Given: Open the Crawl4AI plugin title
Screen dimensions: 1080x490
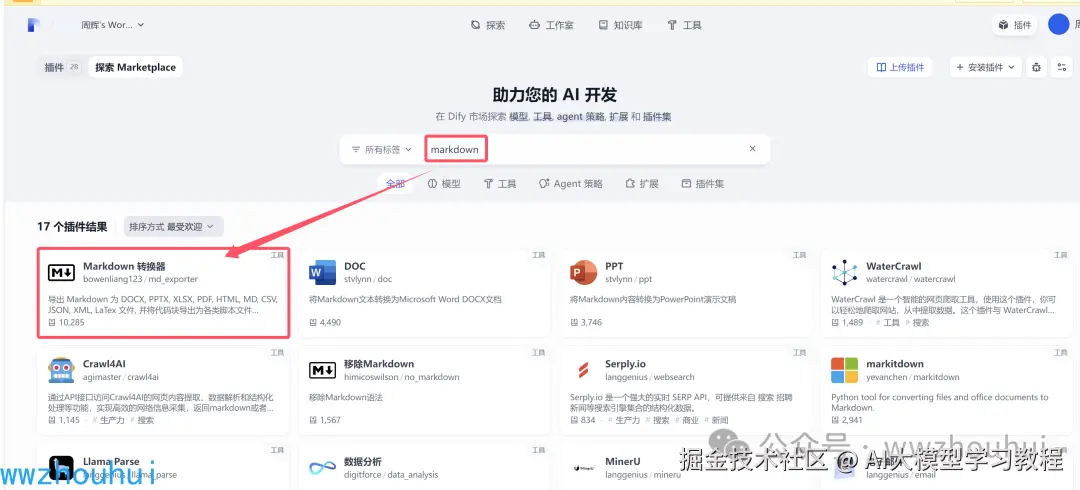Looking at the screenshot, I should (x=104, y=364).
